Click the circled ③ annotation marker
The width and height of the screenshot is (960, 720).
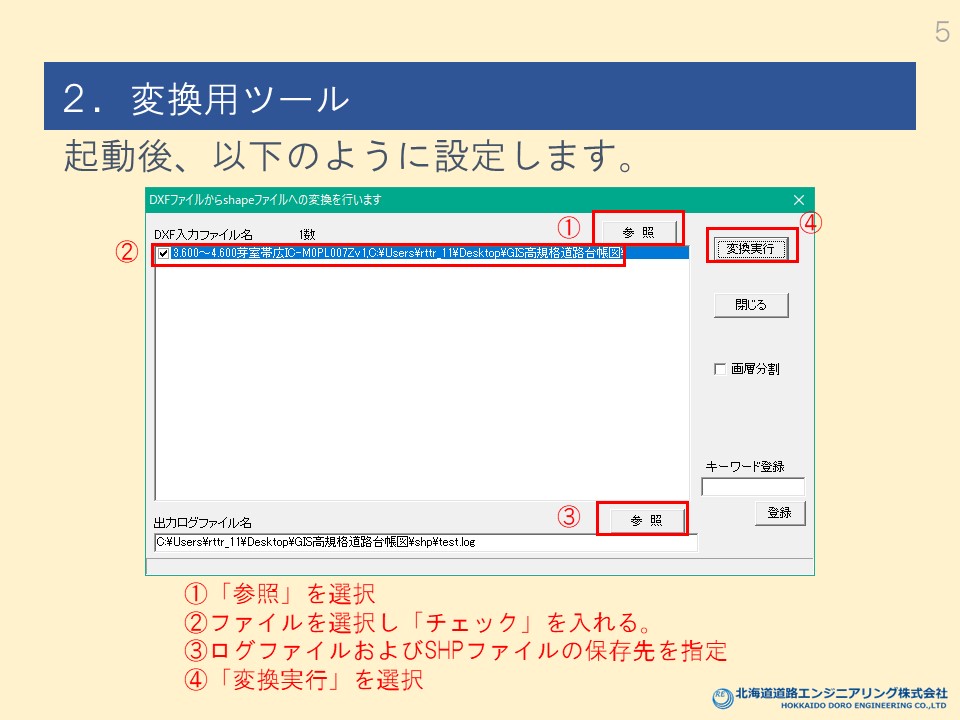tap(568, 517)
